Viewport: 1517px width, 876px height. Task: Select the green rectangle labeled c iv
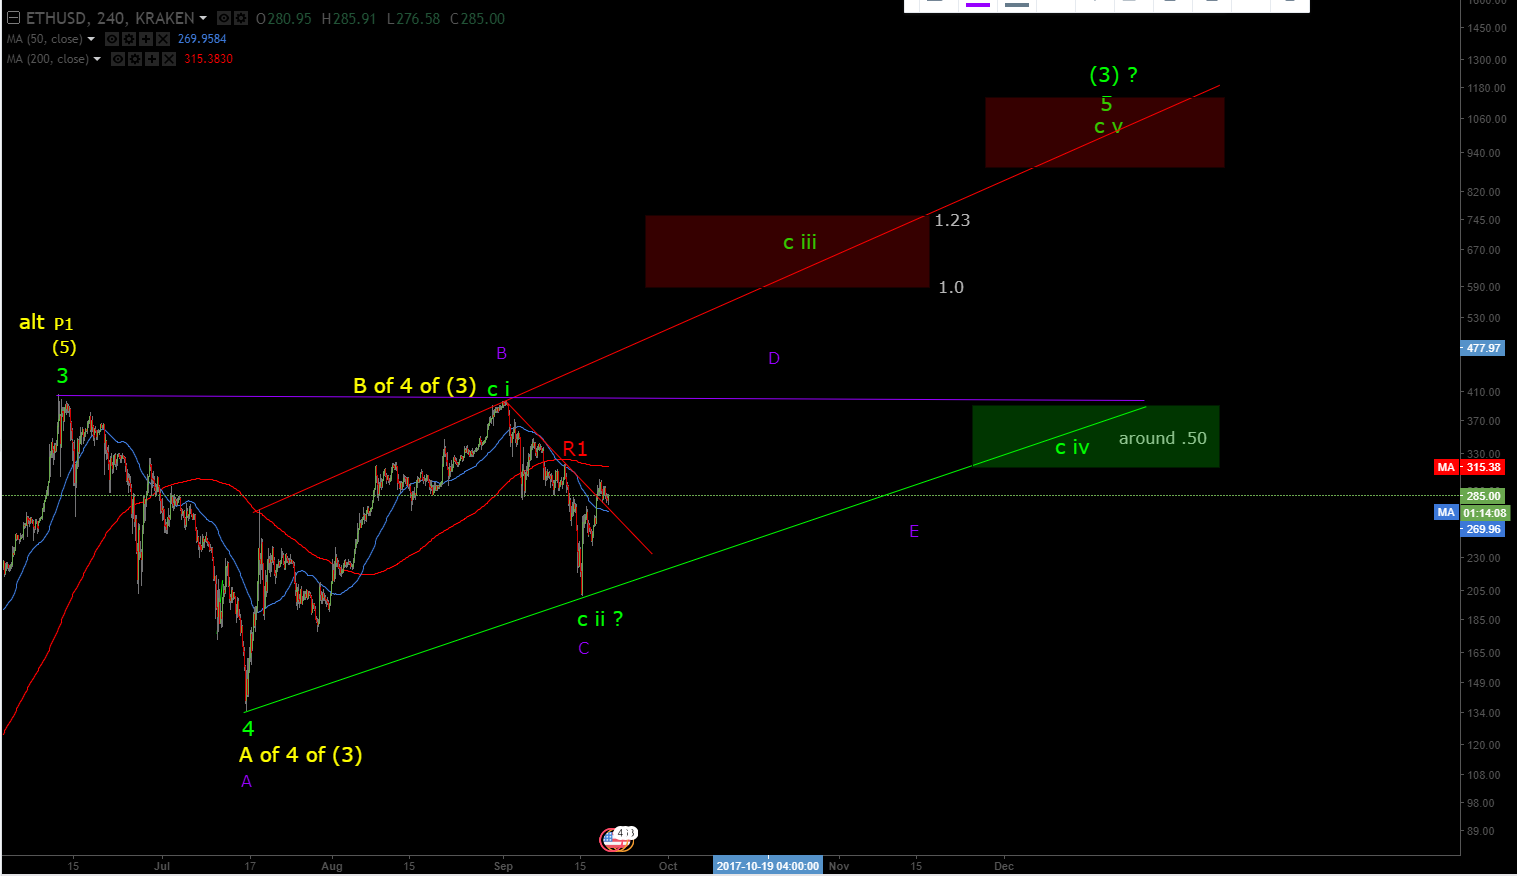pos(1096,436)
